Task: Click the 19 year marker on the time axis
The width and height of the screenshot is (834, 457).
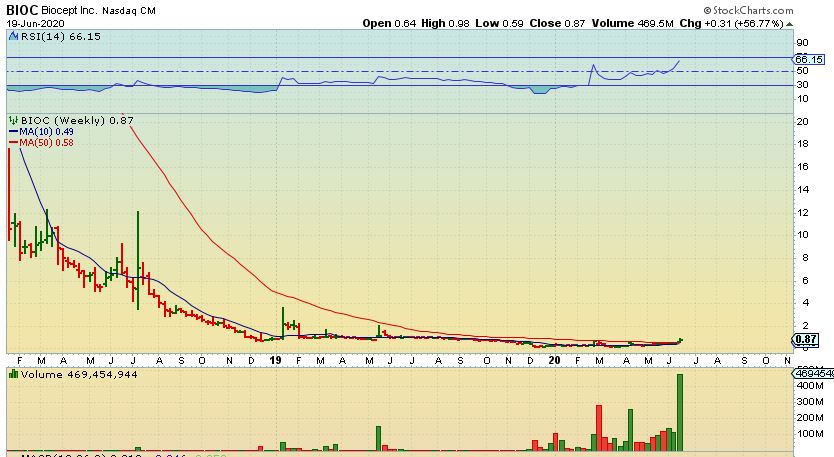Action: (276, 360)
